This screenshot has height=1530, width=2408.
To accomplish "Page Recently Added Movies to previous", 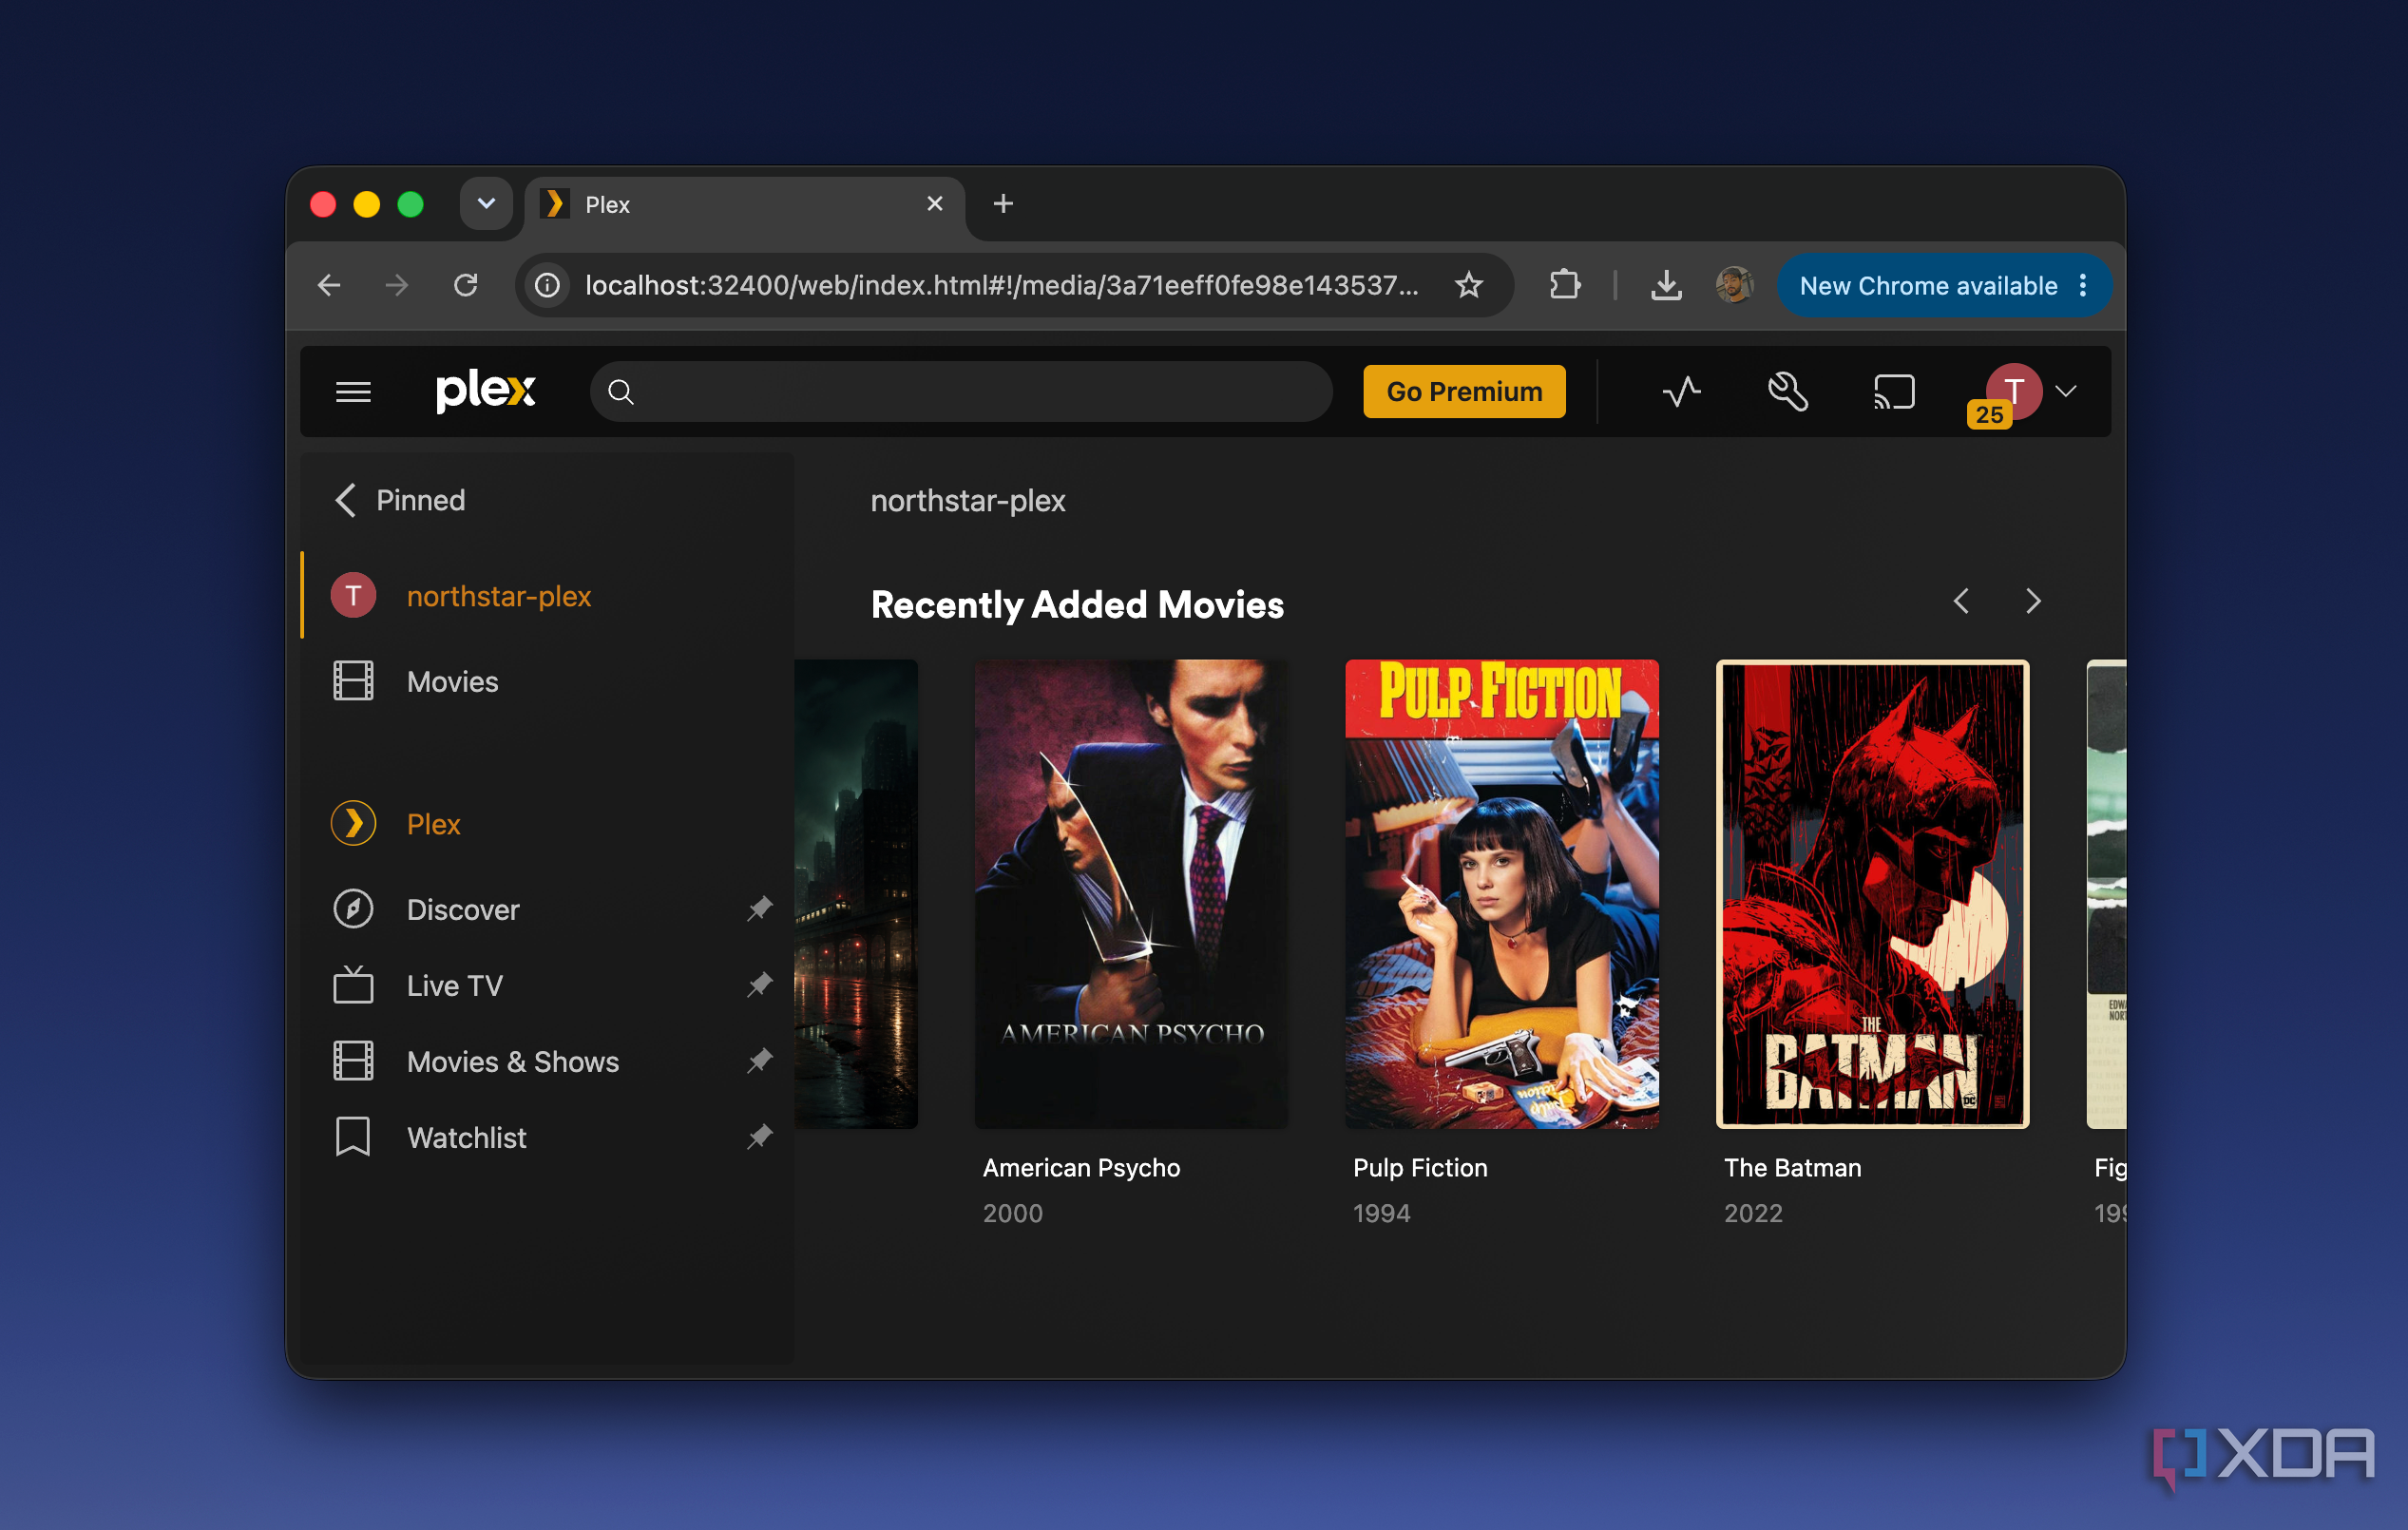I will pyautogui.click(x=1962, y=601).
